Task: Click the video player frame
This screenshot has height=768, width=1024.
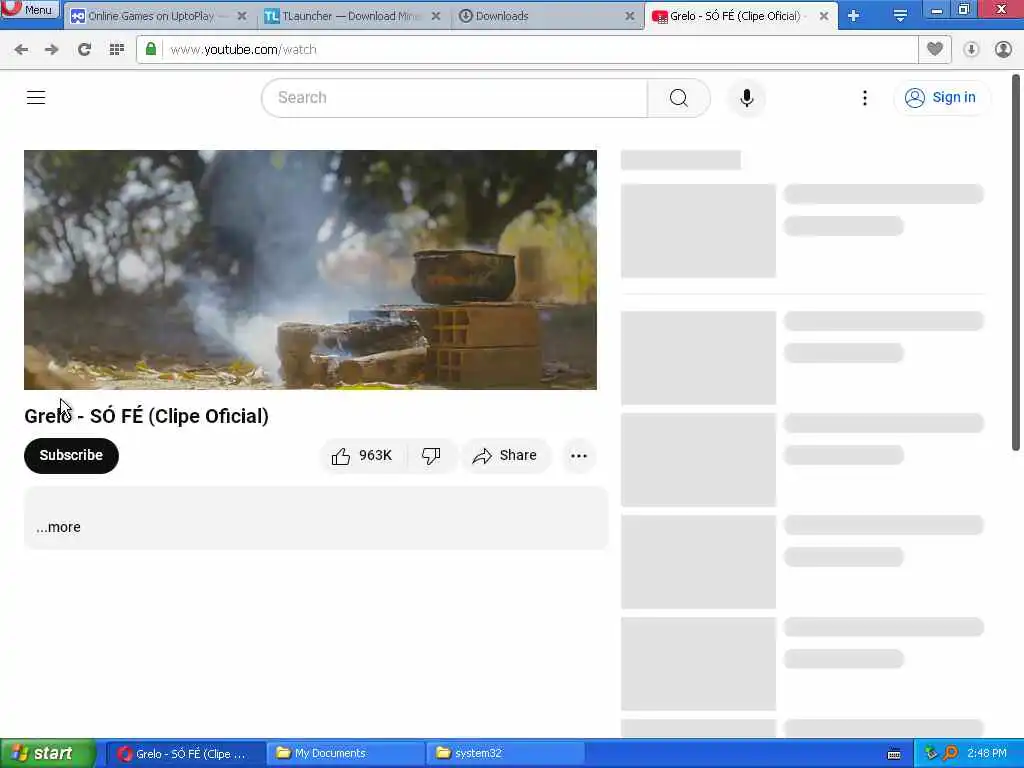Action: [310, 270]
